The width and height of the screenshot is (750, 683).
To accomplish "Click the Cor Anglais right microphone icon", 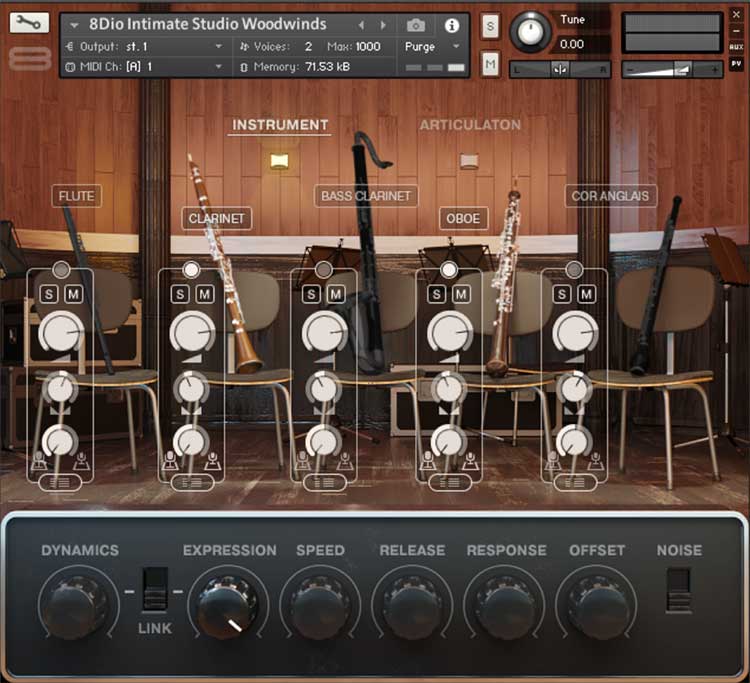I will tap(596, 462).
